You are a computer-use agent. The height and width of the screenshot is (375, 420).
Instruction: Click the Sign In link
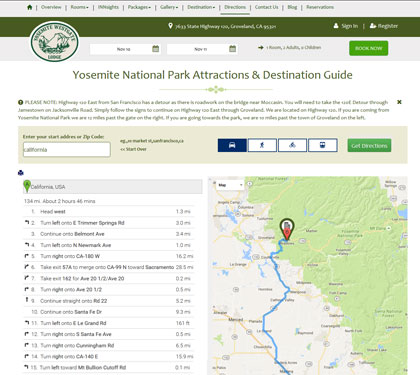[x=346, y=26]
